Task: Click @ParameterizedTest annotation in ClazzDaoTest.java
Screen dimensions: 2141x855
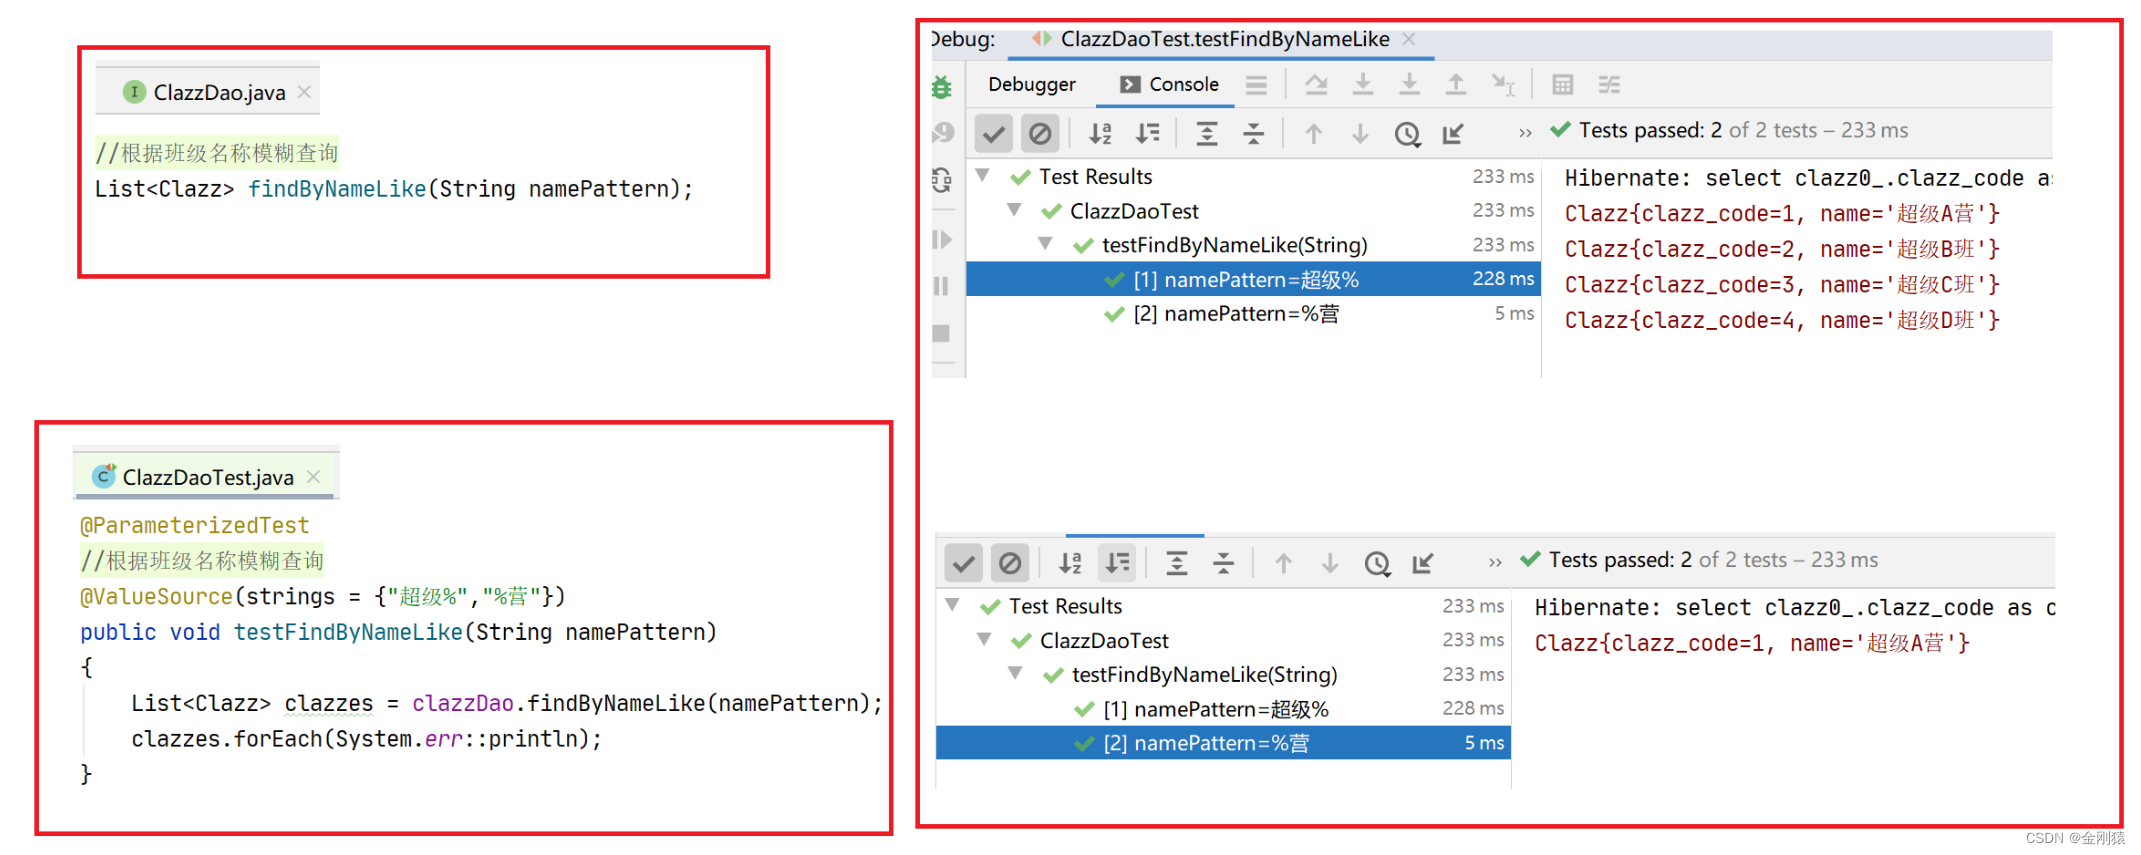Action: click(x=195, y=525)
